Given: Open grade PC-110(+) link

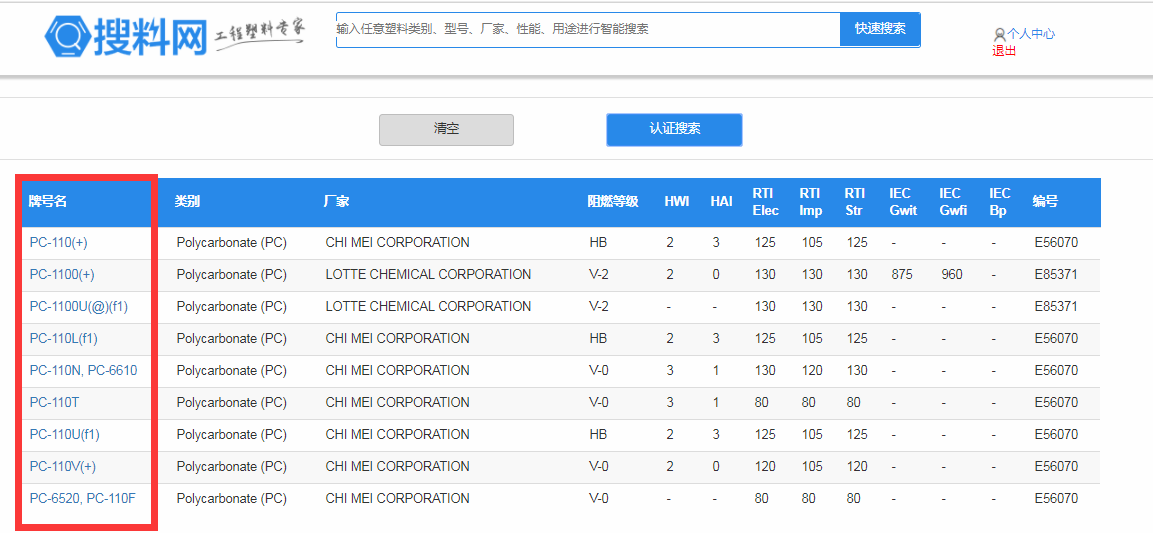Looking at the screenshot, I should [x=59, y=242].
